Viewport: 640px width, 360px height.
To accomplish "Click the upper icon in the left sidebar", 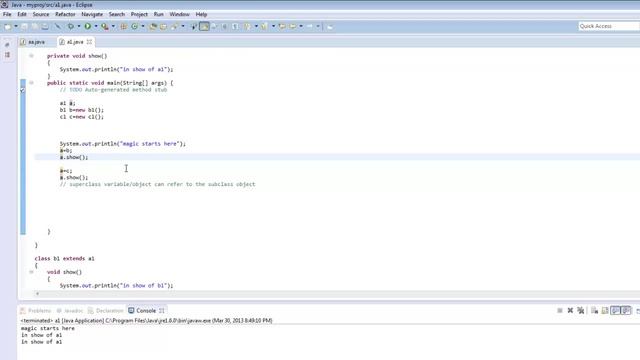I will (7, 44).
